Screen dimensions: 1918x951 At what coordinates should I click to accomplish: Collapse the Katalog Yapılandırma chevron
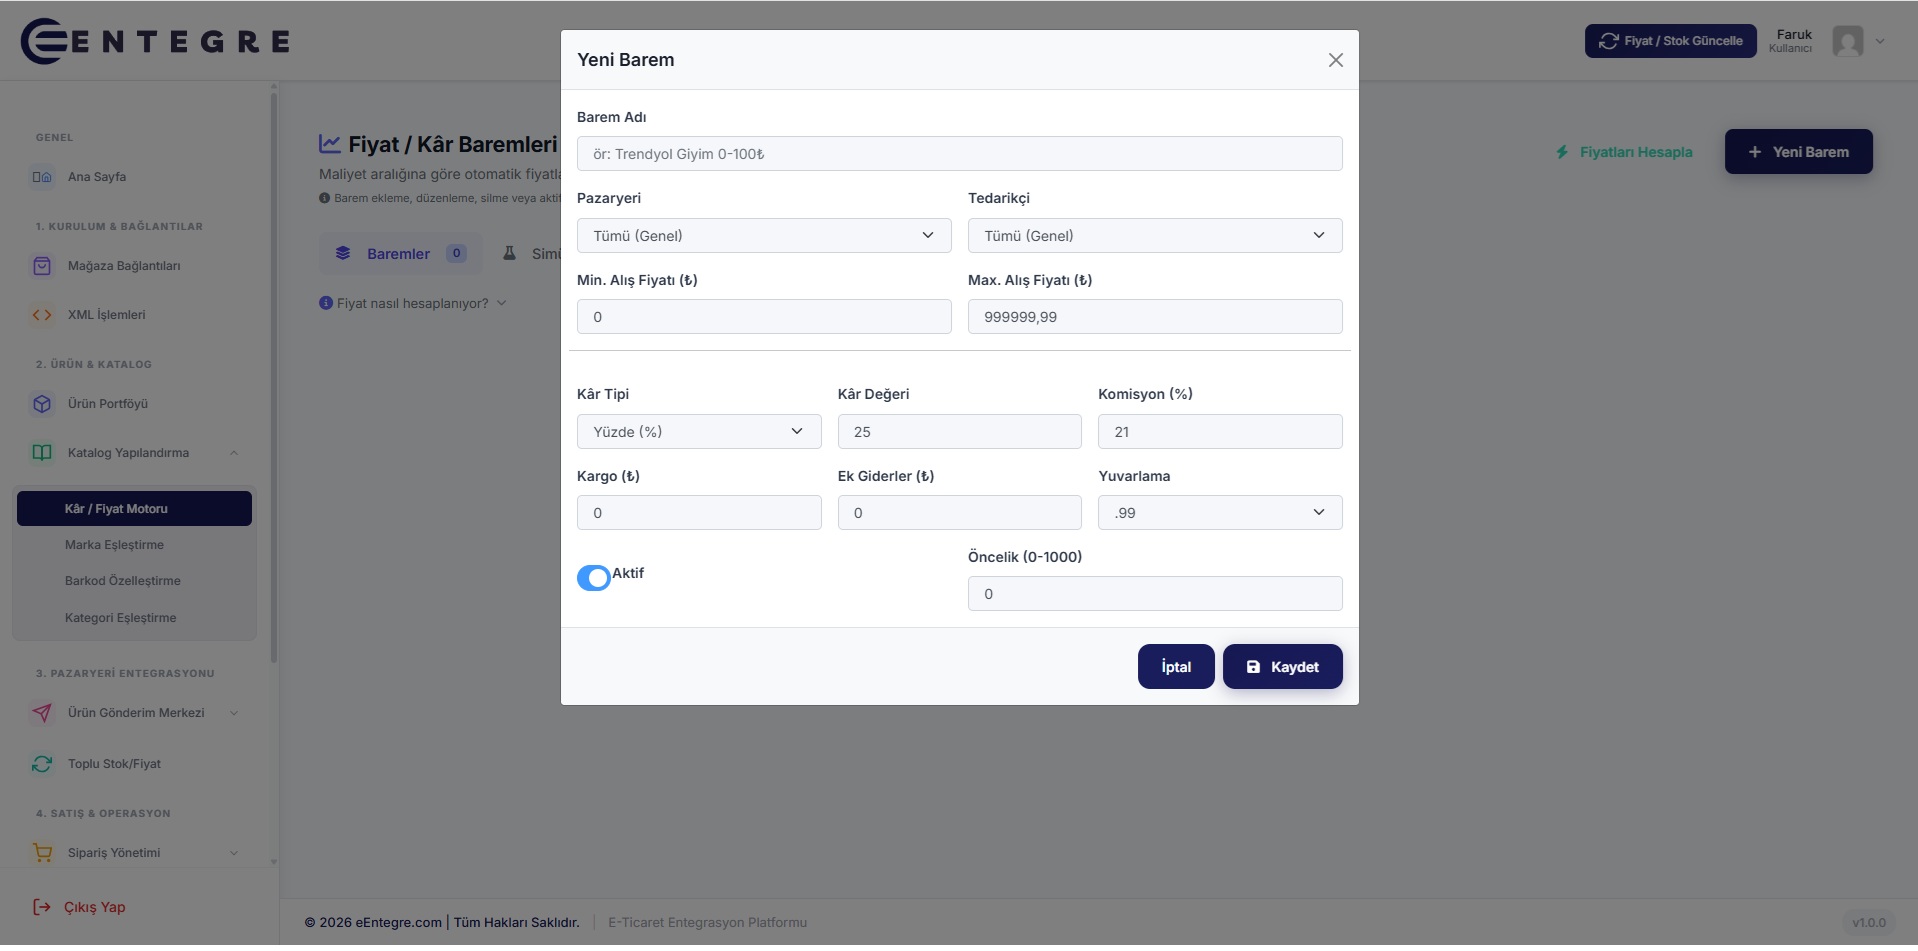point(234,453)
